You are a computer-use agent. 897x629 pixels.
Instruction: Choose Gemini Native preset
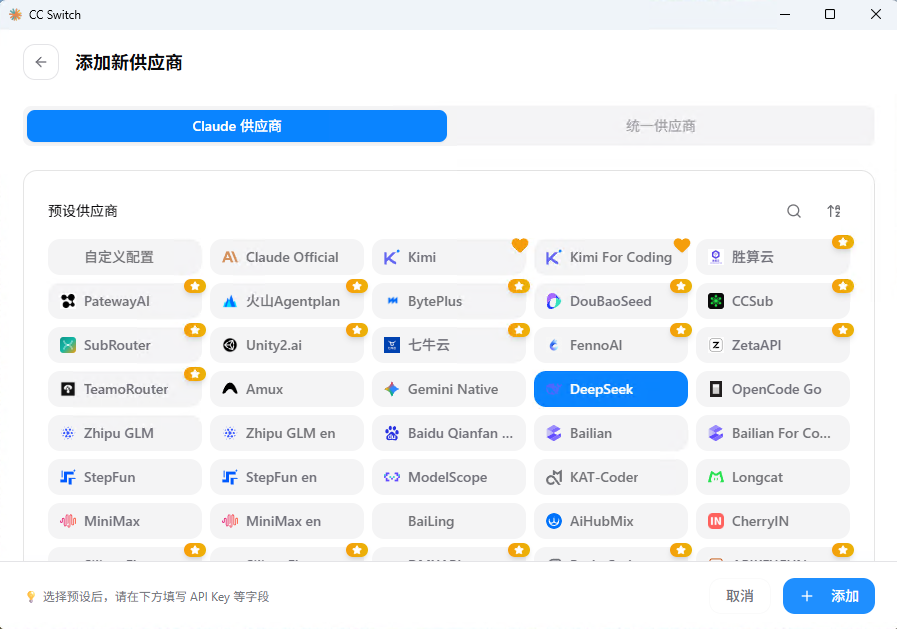pos(448,389)
